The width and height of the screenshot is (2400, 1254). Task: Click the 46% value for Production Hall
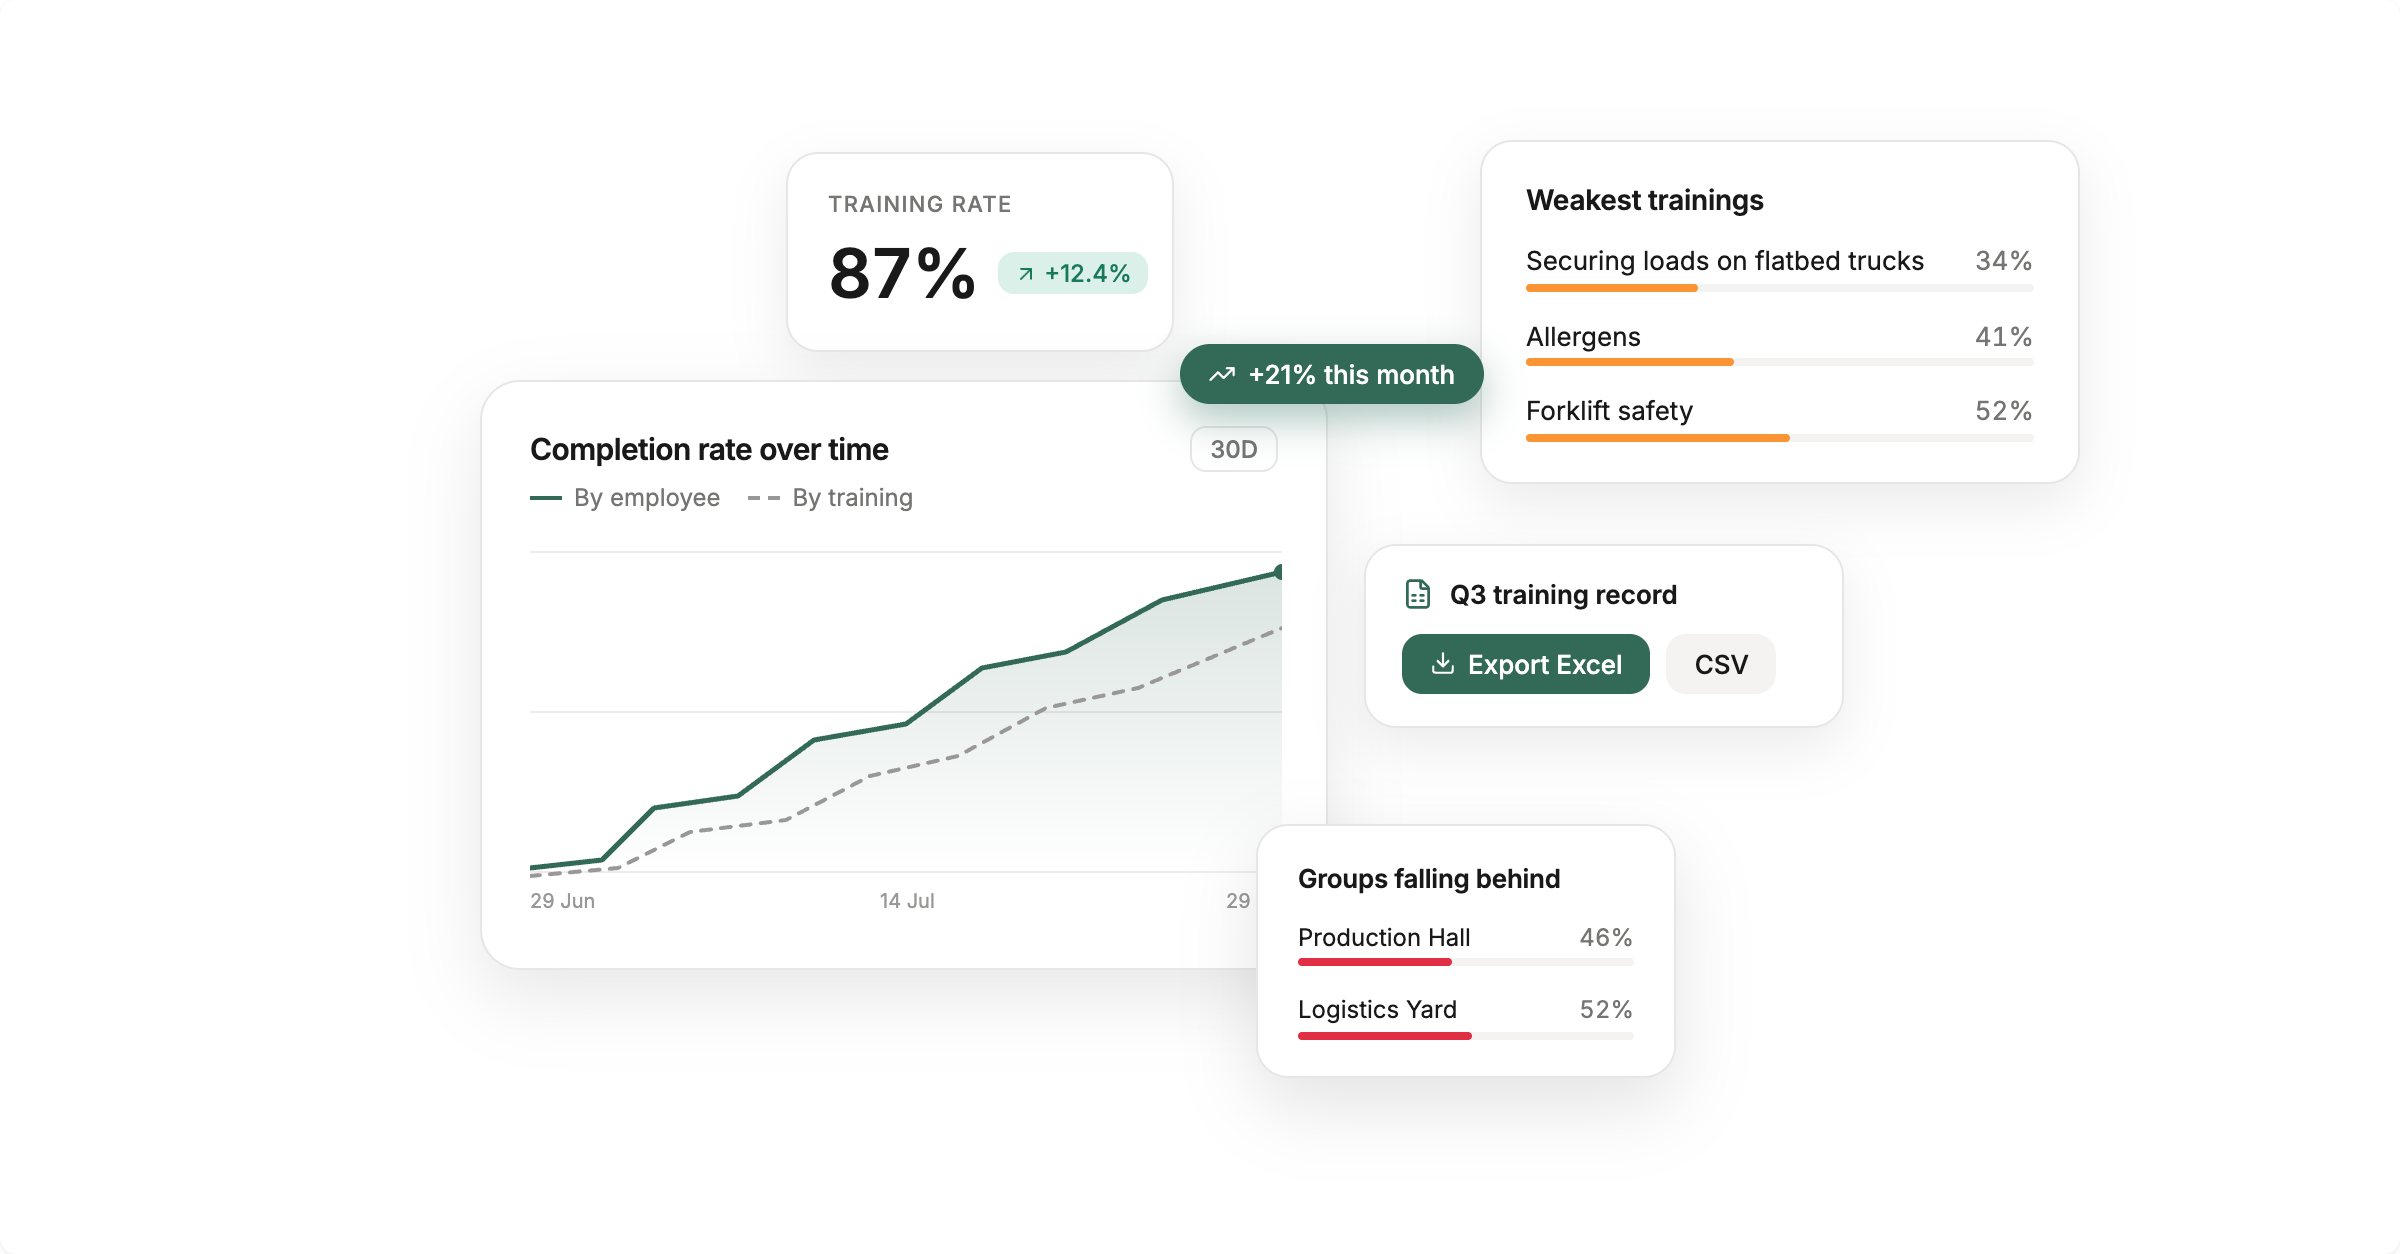tap(1606, 938)
